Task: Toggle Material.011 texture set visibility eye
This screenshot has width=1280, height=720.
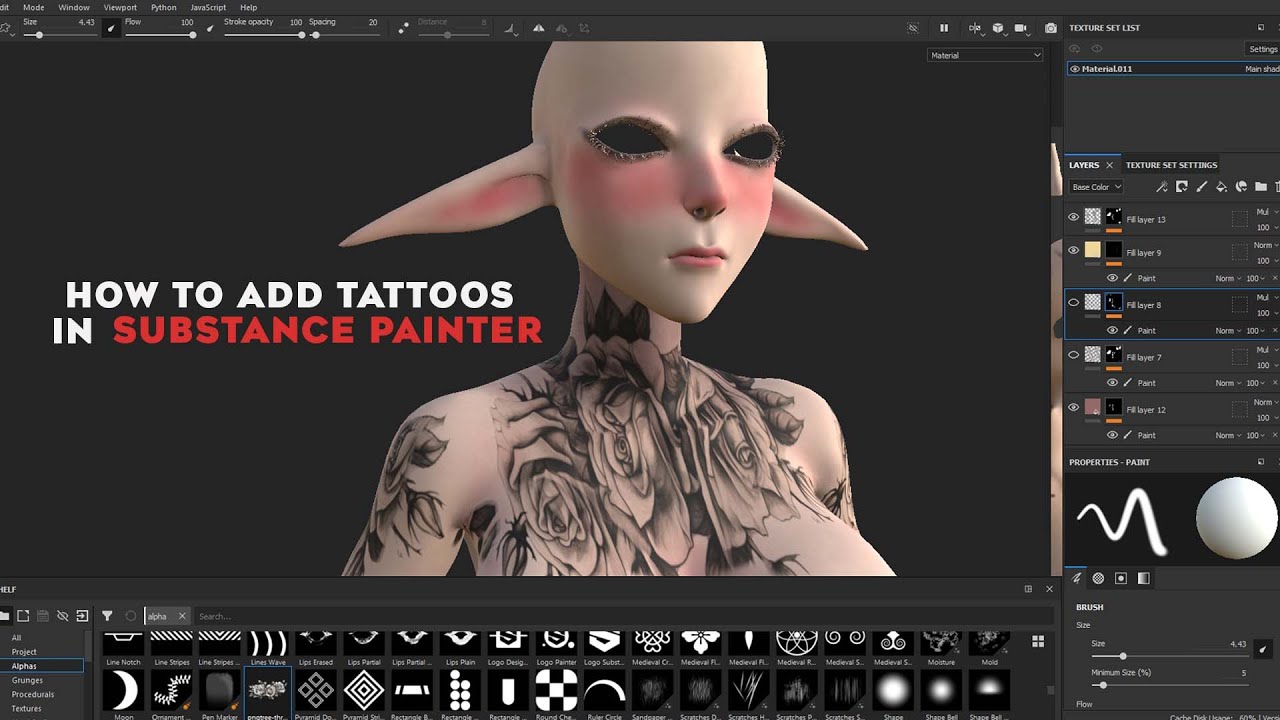Action: point(1075,69)
